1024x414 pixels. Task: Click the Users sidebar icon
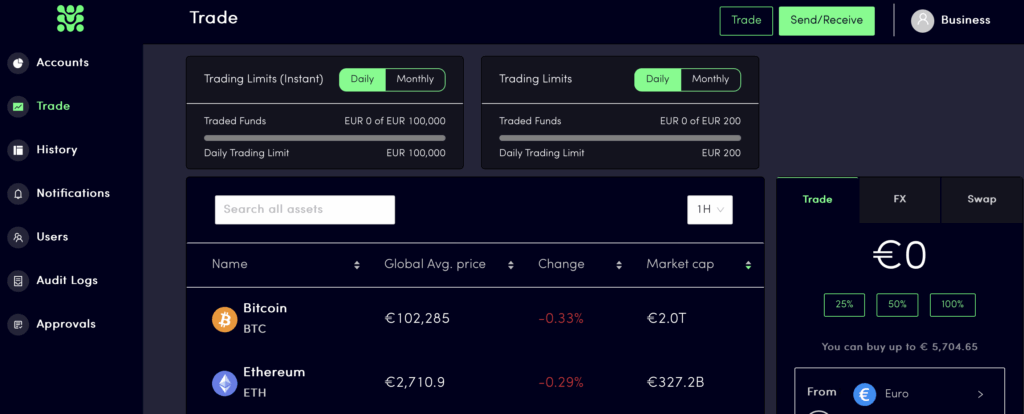pos(18,237)
